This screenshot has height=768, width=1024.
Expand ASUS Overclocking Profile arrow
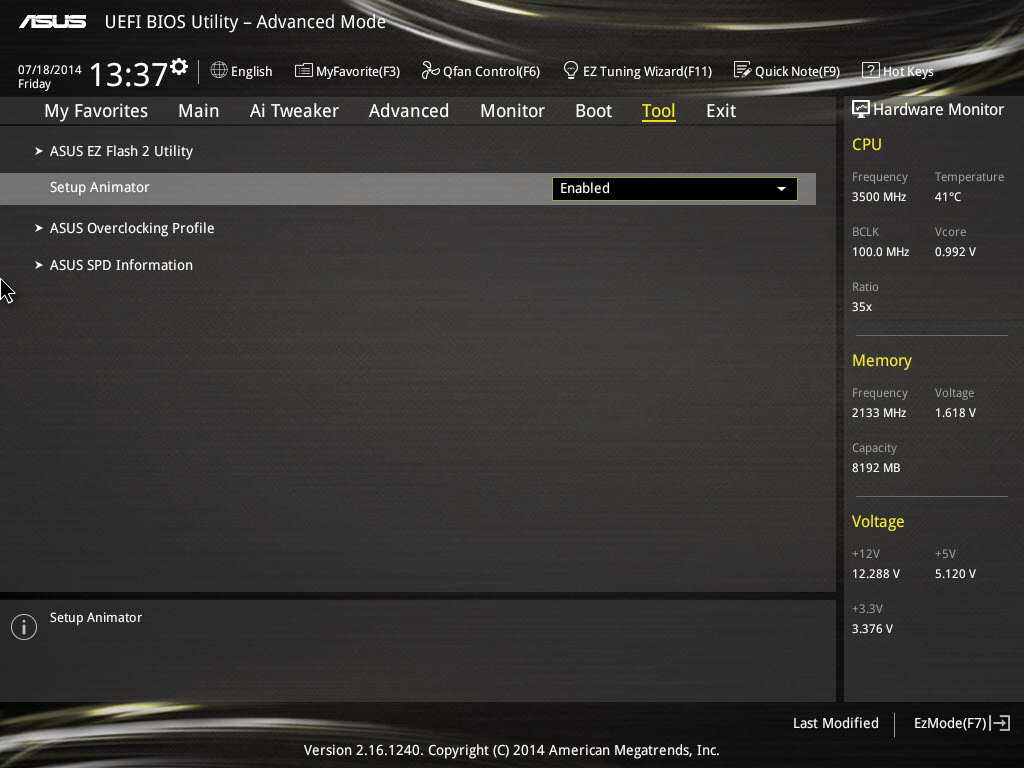tap(39, 228)
